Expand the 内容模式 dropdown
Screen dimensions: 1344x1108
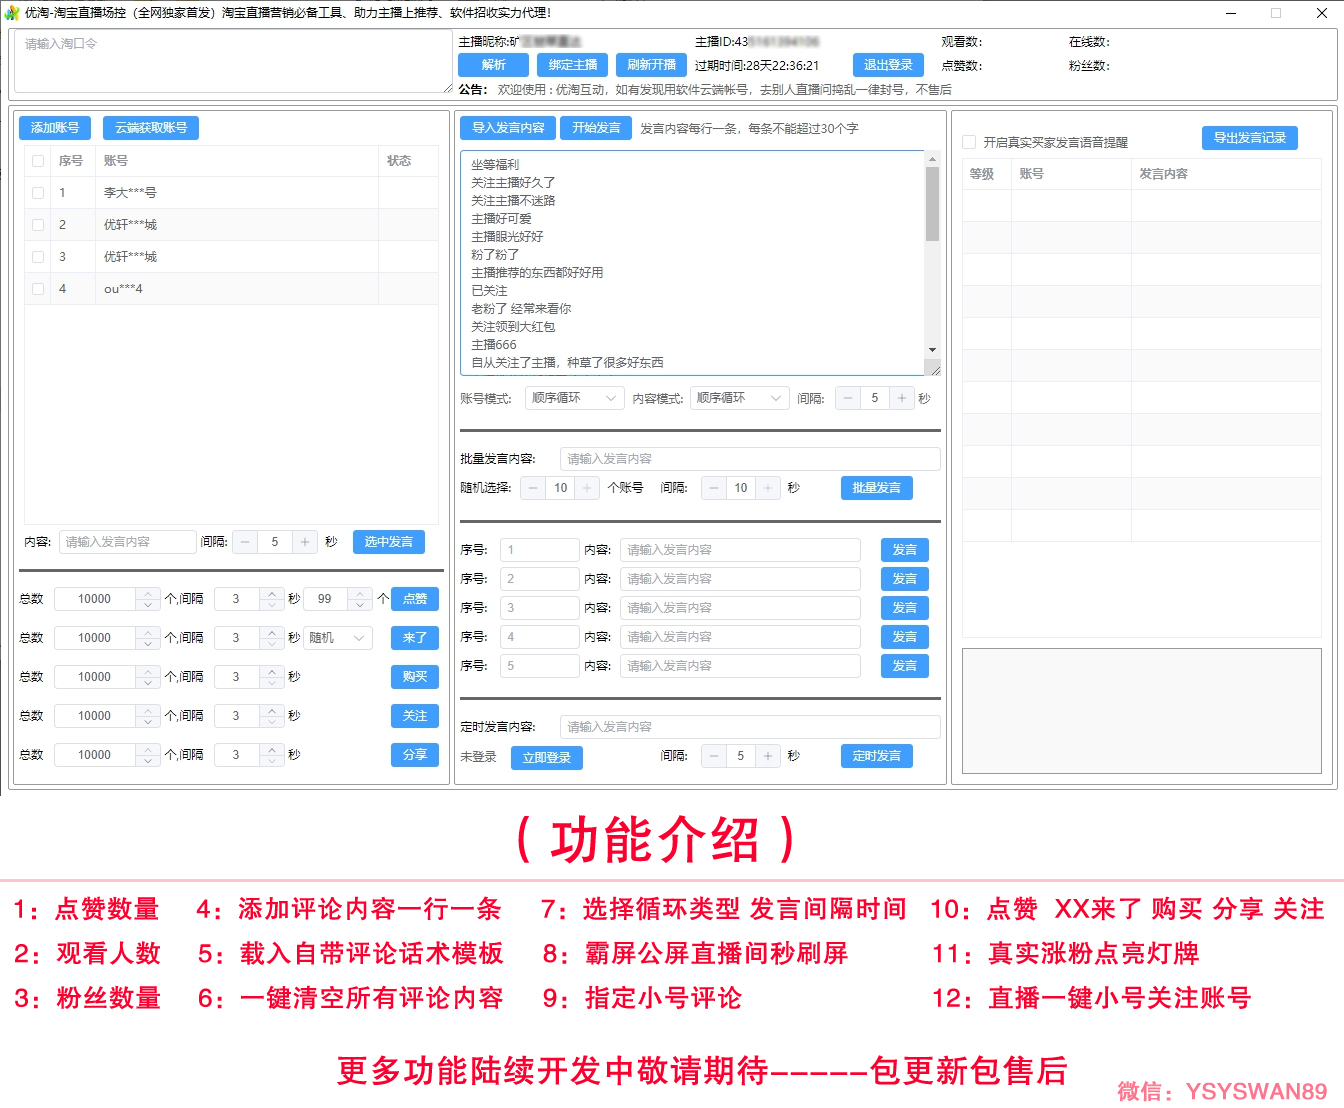(x=739, y=398)
